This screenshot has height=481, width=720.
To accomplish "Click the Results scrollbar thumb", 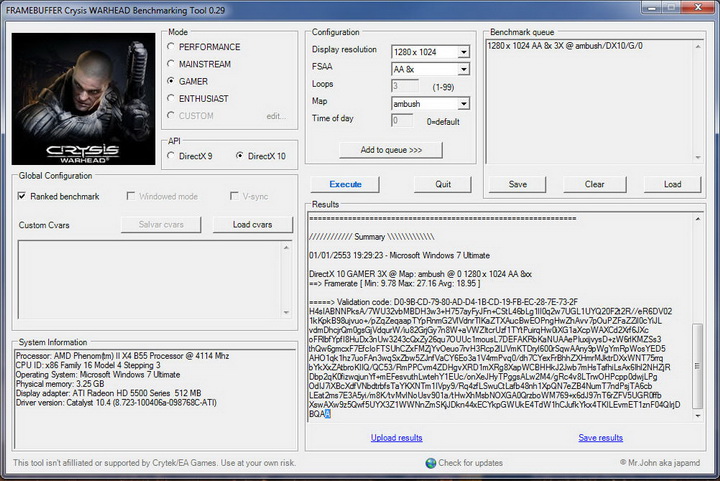I will [x=698, y=366].
